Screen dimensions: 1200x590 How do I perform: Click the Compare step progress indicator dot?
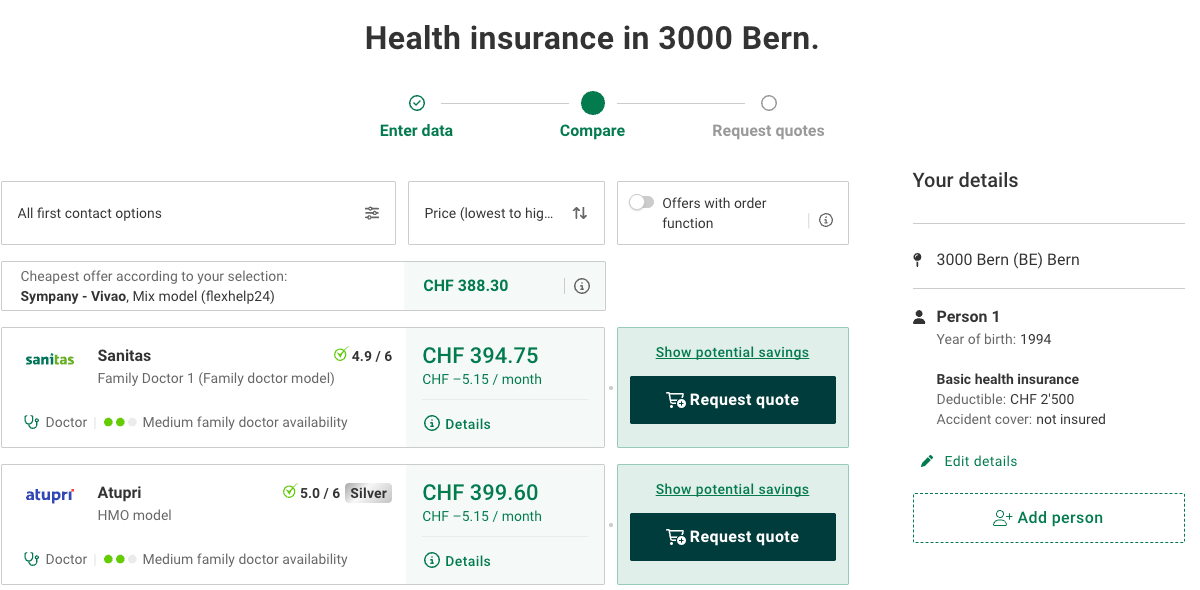pyautogui.click(x=593, y=103)
